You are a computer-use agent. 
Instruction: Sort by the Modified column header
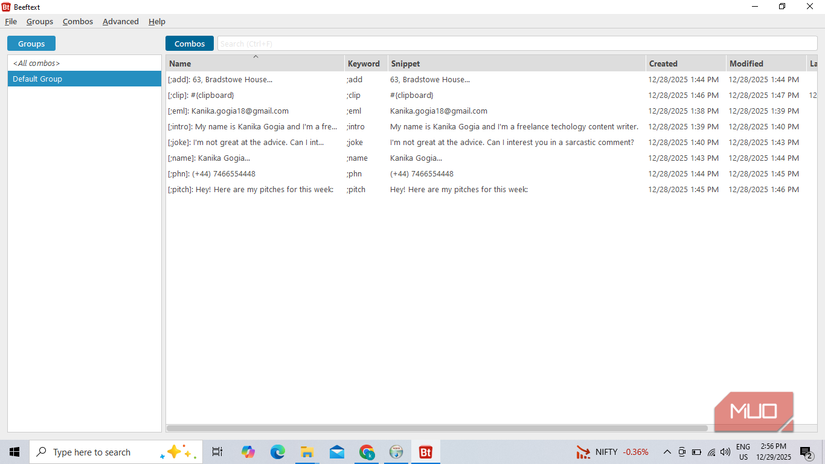766,63
